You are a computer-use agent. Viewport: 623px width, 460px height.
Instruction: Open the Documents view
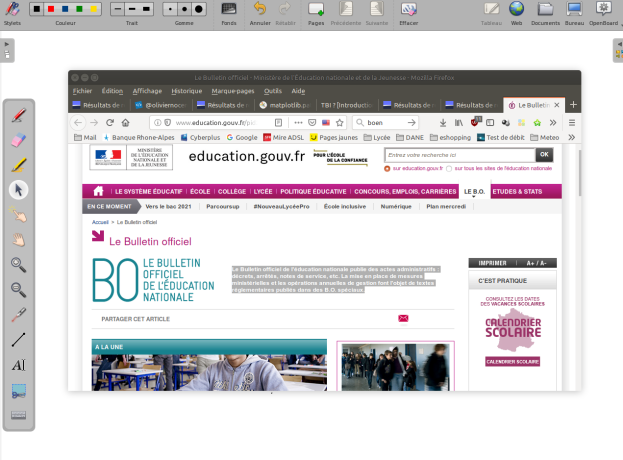tap(545, 10)
